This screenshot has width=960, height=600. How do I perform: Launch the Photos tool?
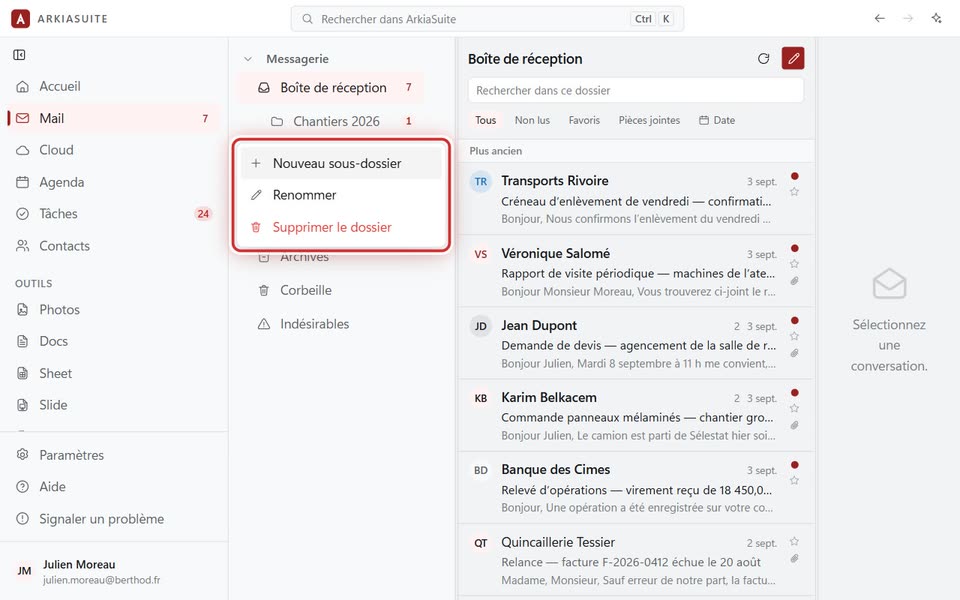tap(114, 309)
